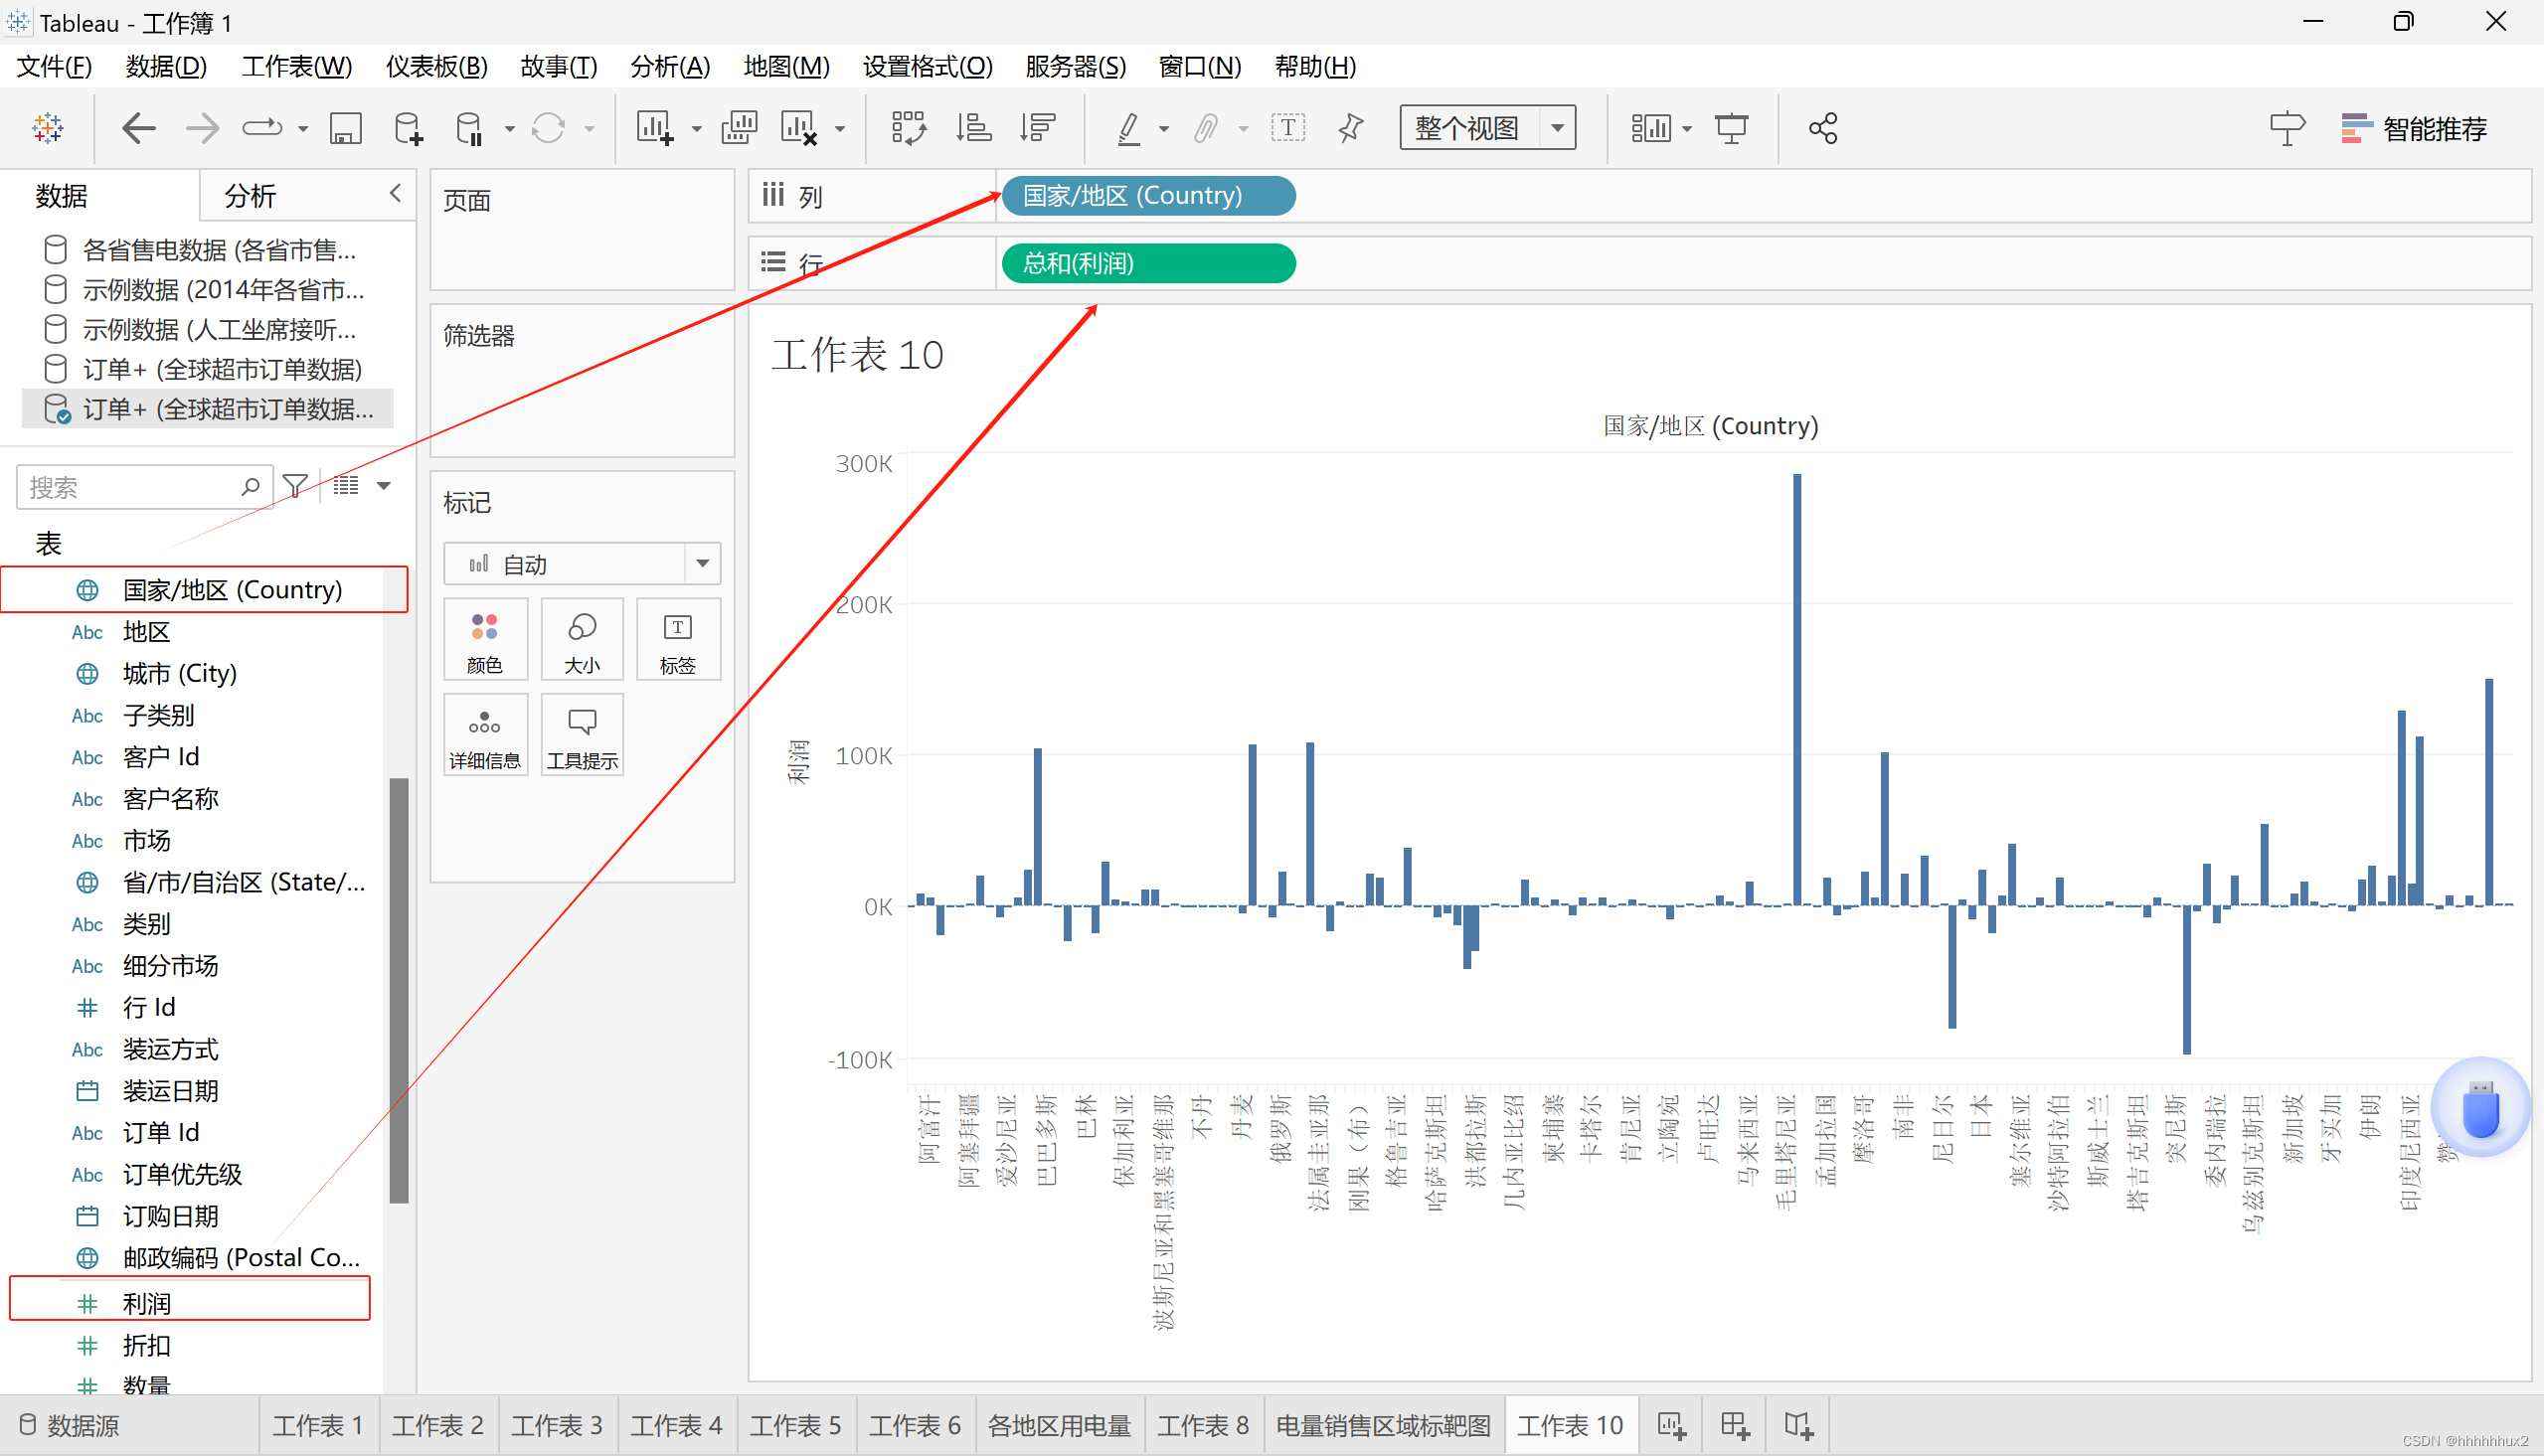Expand the mark type 自动 dropdown
2544x1456 pixels.
(702, 564)
